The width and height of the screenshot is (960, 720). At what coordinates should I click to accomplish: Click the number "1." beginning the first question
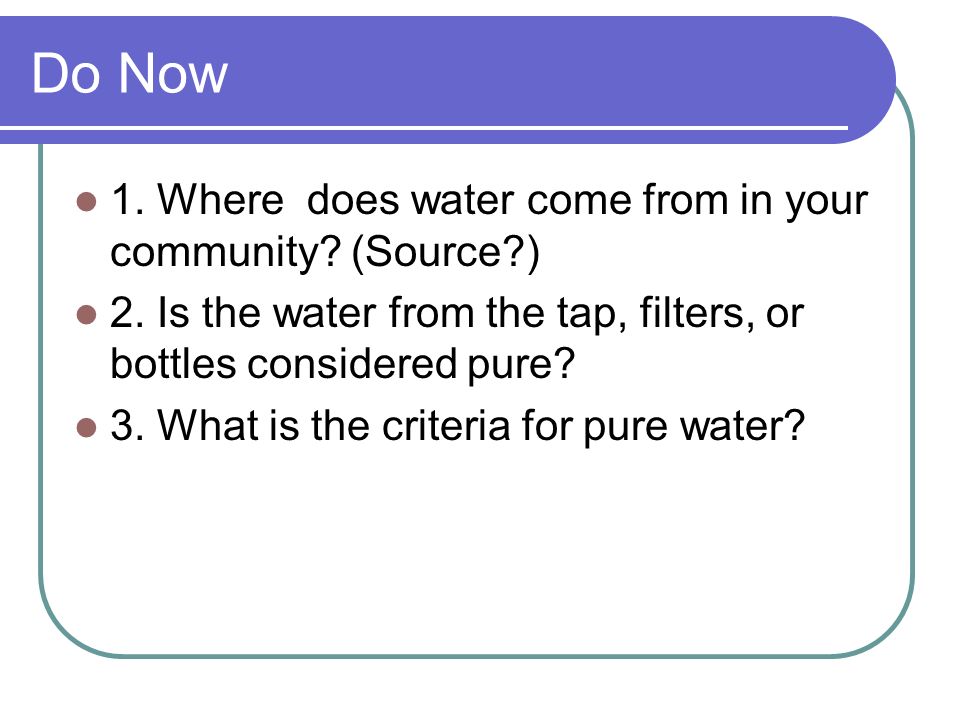click(127, 200)
